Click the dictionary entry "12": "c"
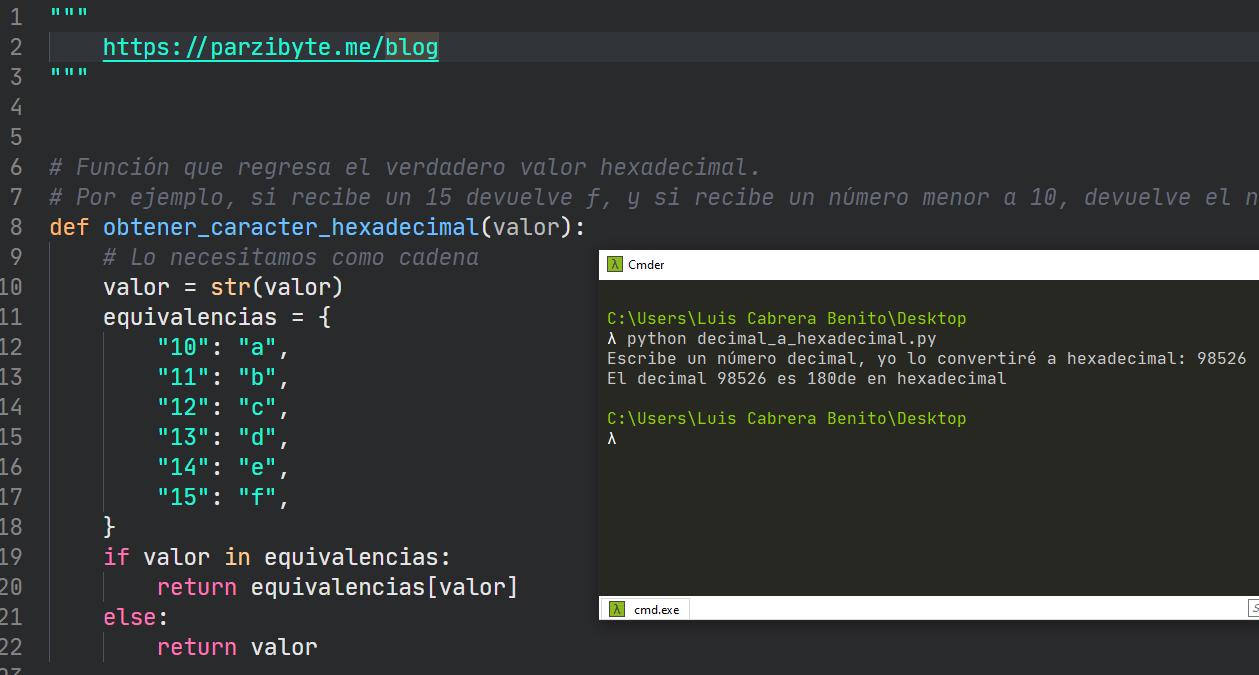The height and width of the screenshot is (675, 1259). 223,407
